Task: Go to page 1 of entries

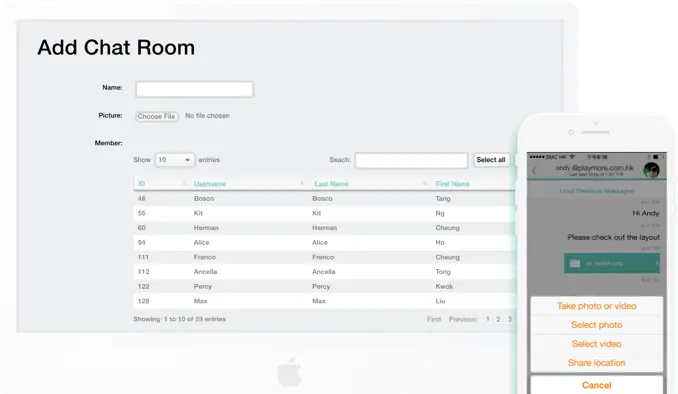Action: point(487,319)
